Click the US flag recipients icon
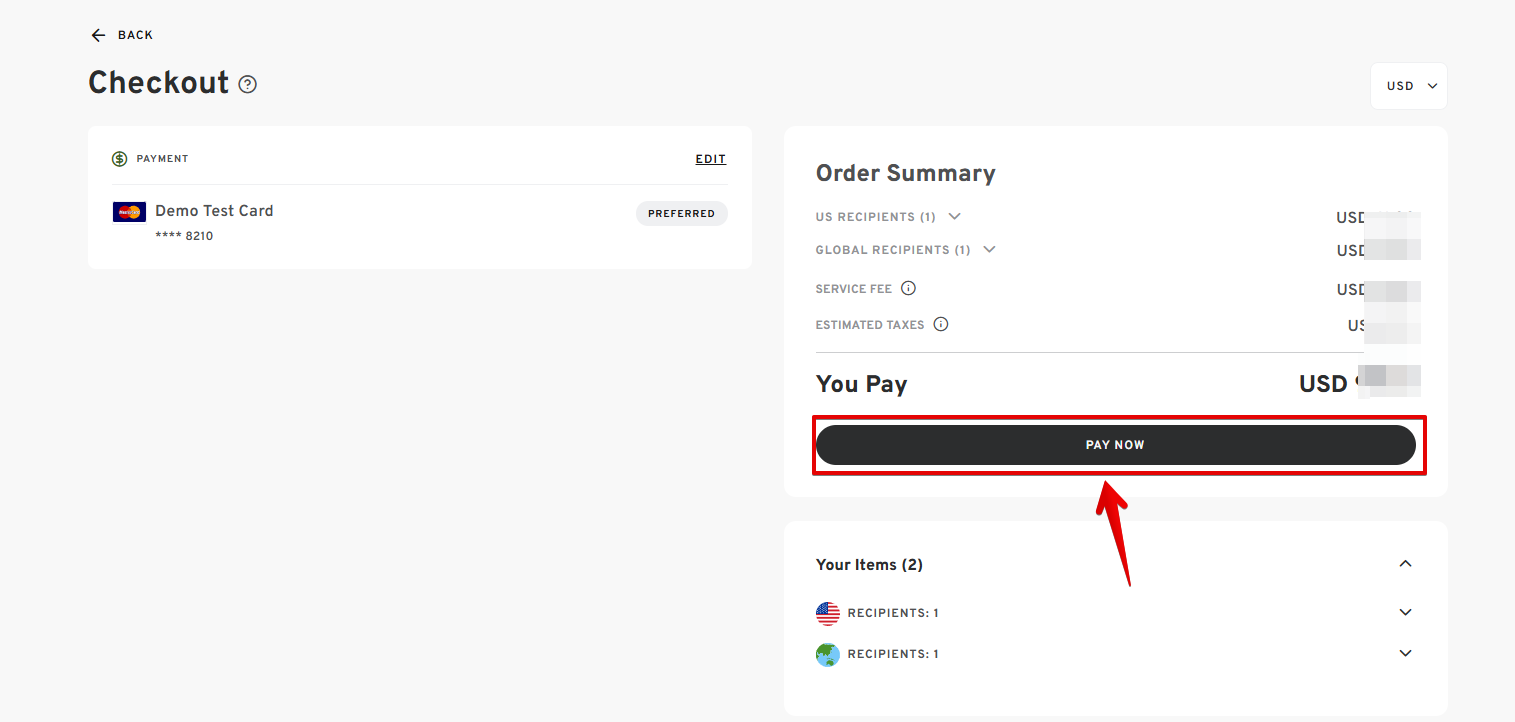Screen dimensions: 1515x722 pyautogui.click(x=828, y=613)
